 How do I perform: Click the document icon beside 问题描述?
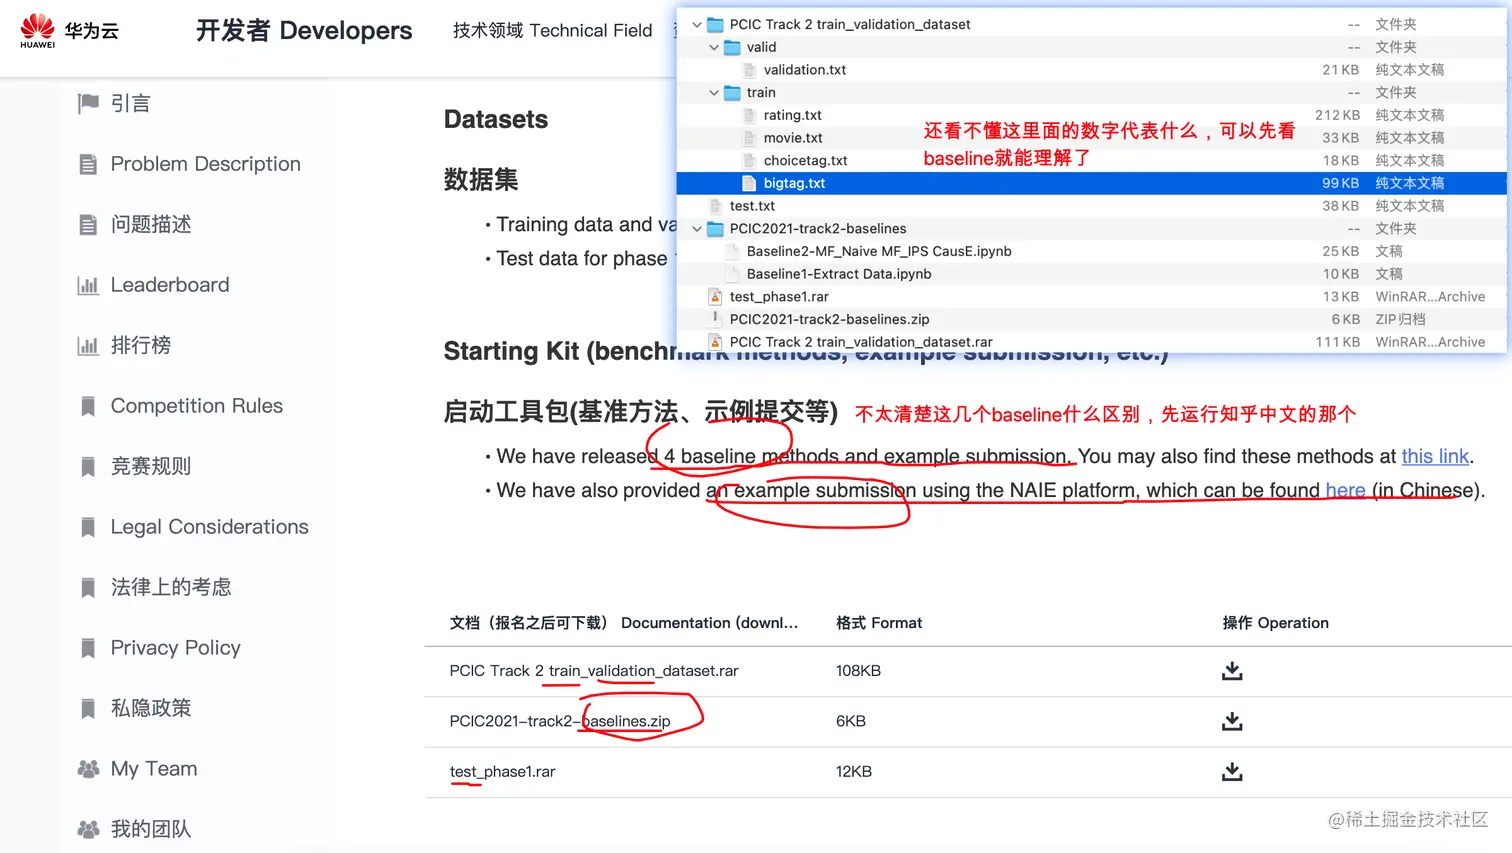(x=88, y=224)
